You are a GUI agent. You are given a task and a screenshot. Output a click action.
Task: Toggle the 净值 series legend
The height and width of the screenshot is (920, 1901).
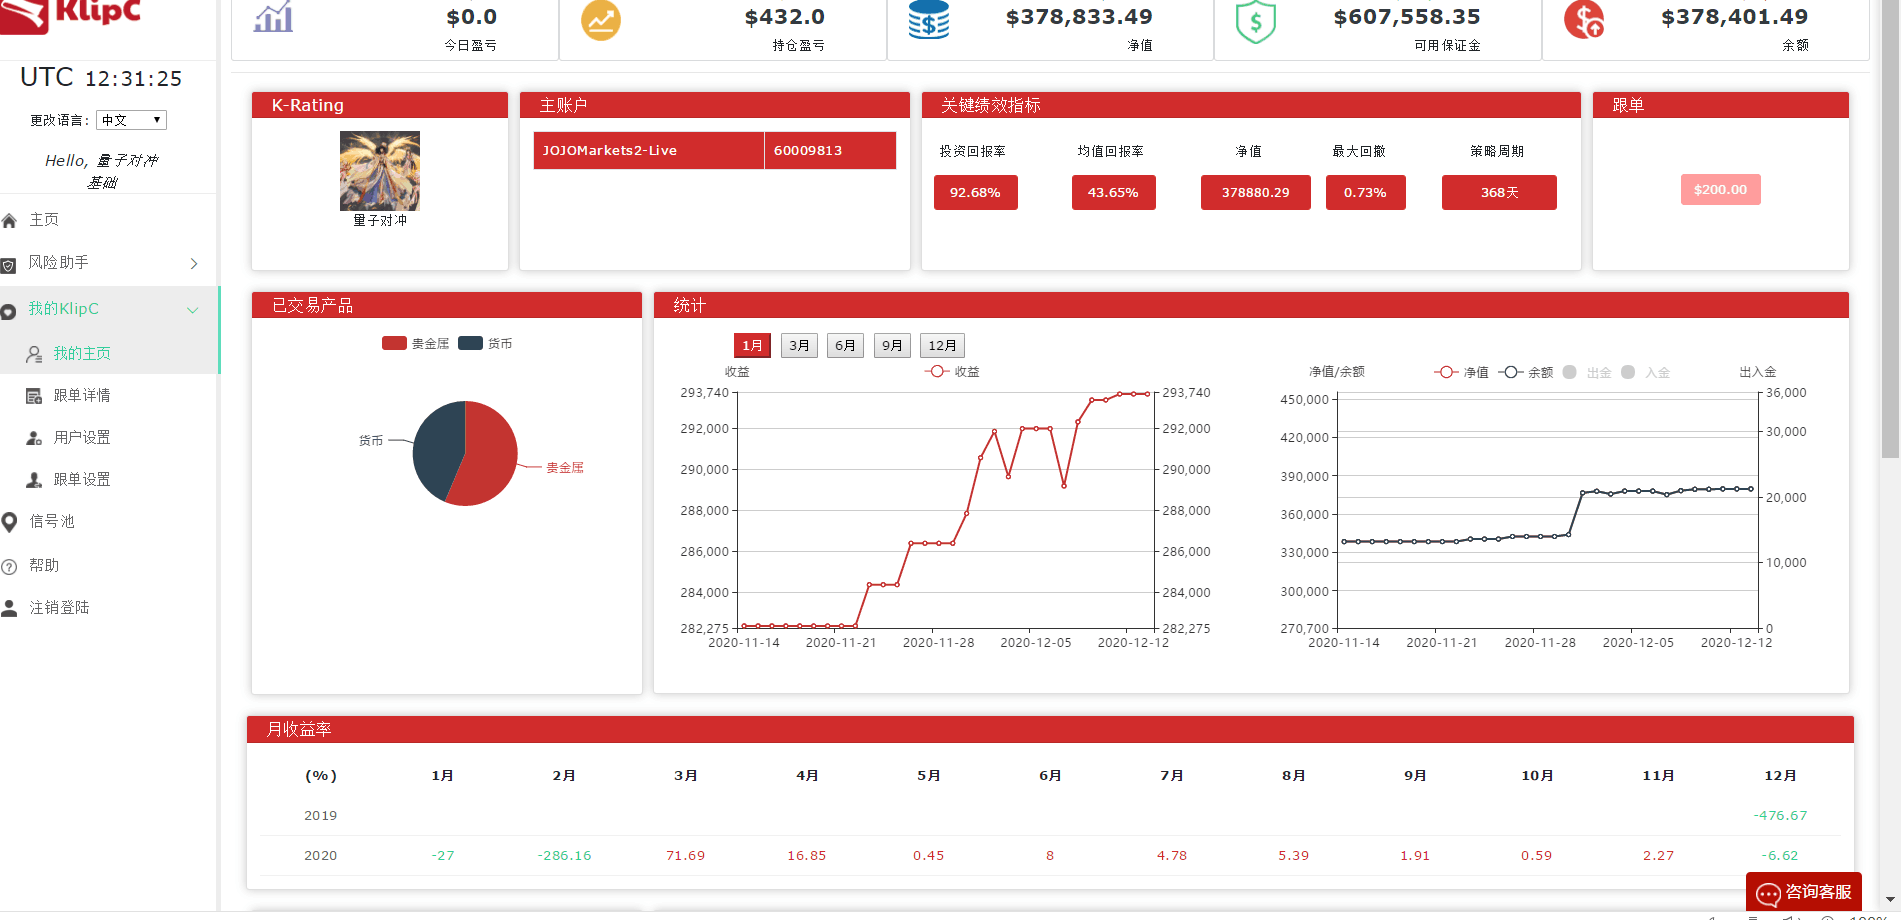[1461, 372]
